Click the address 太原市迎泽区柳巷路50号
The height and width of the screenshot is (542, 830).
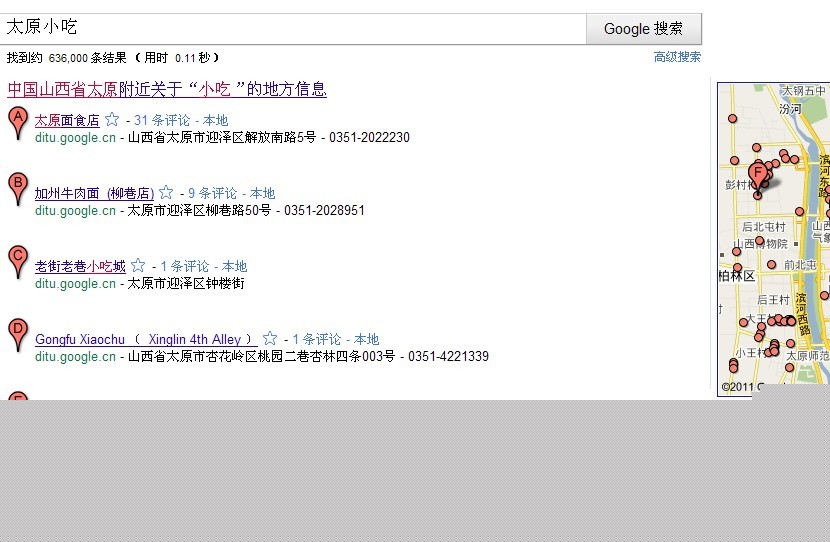(x=199, y=211)
